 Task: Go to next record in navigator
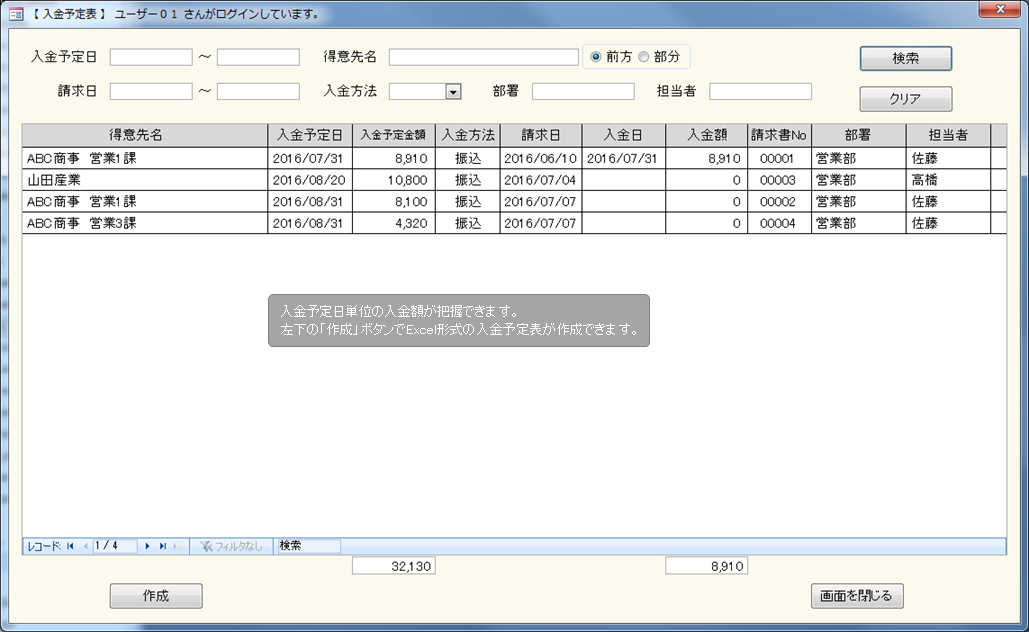coord(148,546)
